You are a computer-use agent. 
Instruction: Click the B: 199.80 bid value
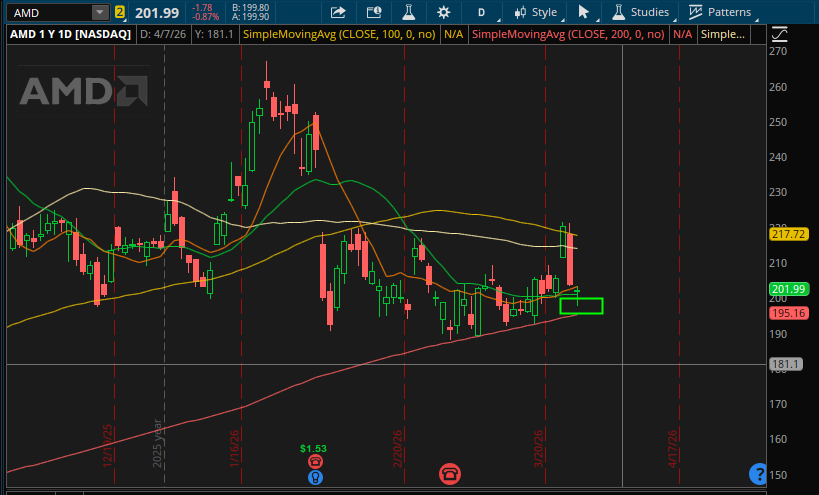251,8
